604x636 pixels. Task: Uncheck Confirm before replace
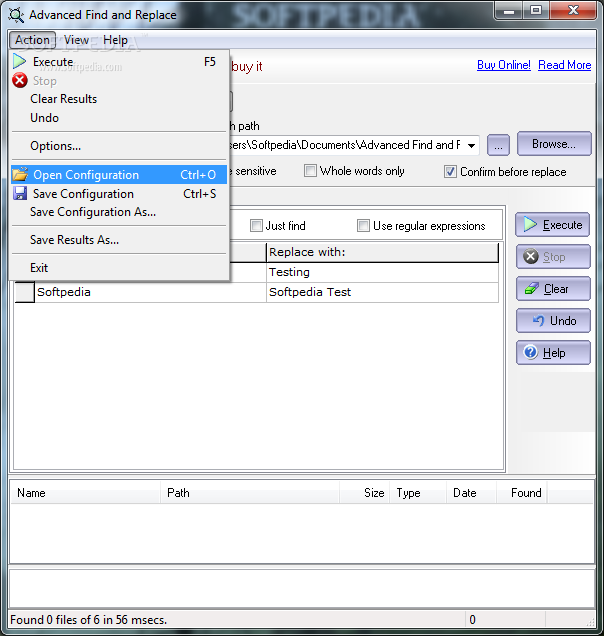tap(450, 172)
